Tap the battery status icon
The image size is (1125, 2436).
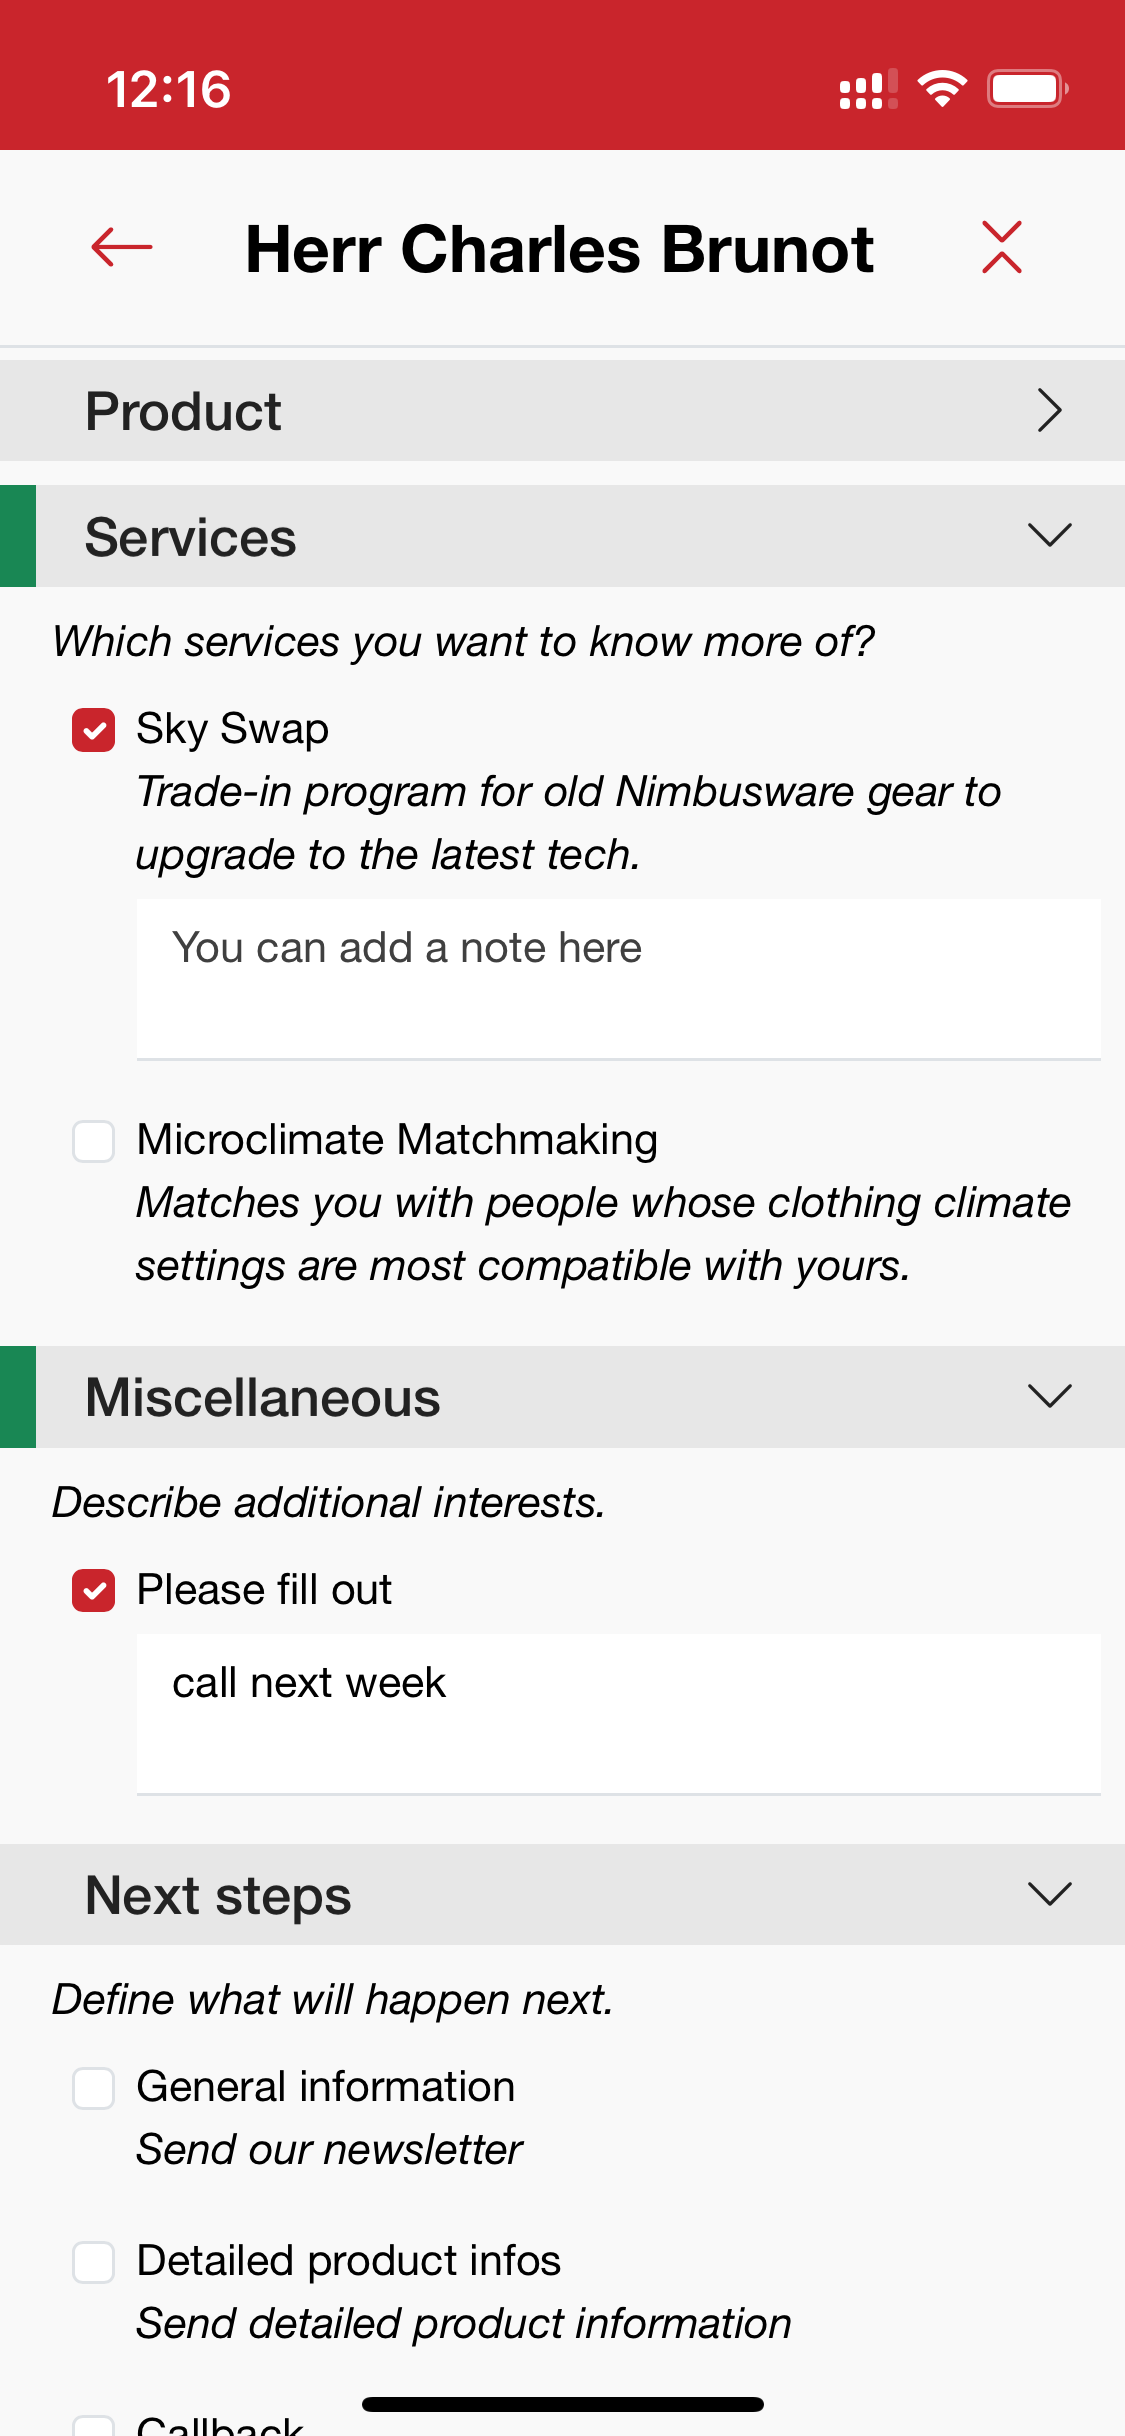pos(1027,89)
